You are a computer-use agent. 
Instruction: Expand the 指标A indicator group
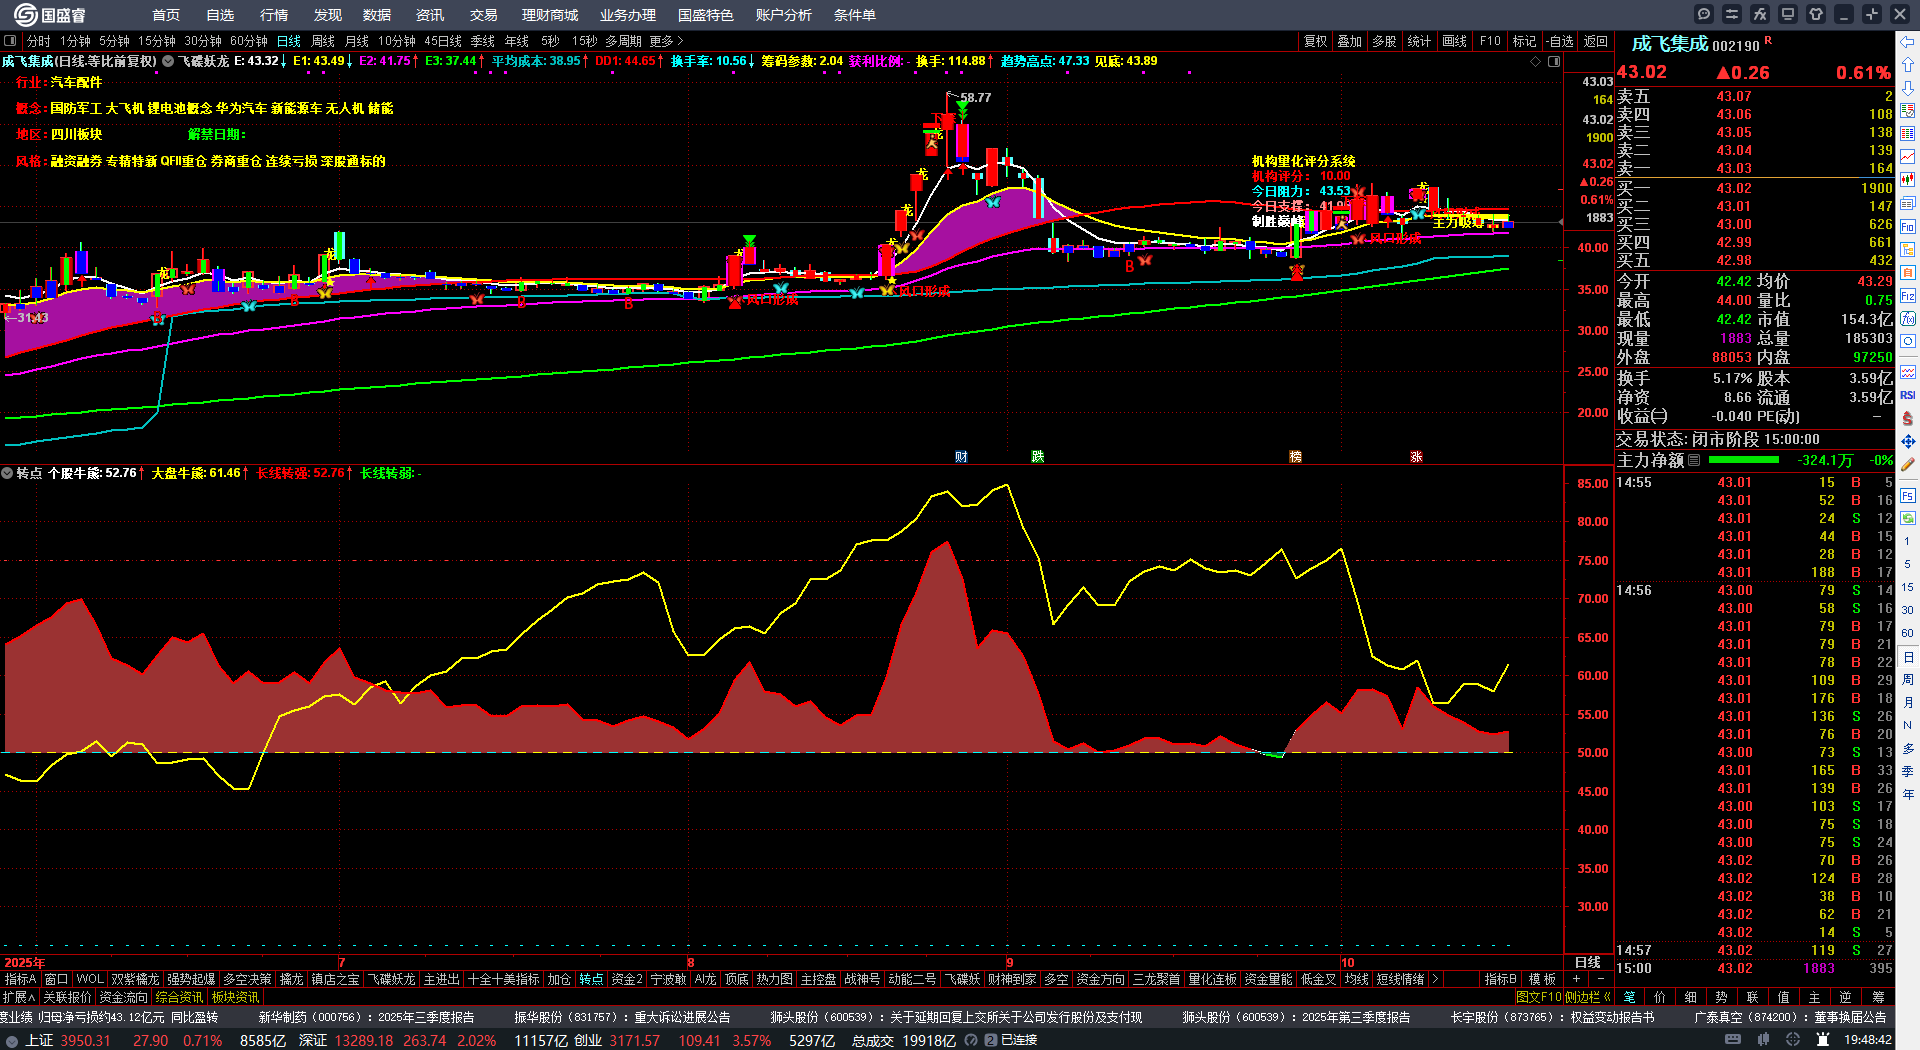(x=20, y=979)
